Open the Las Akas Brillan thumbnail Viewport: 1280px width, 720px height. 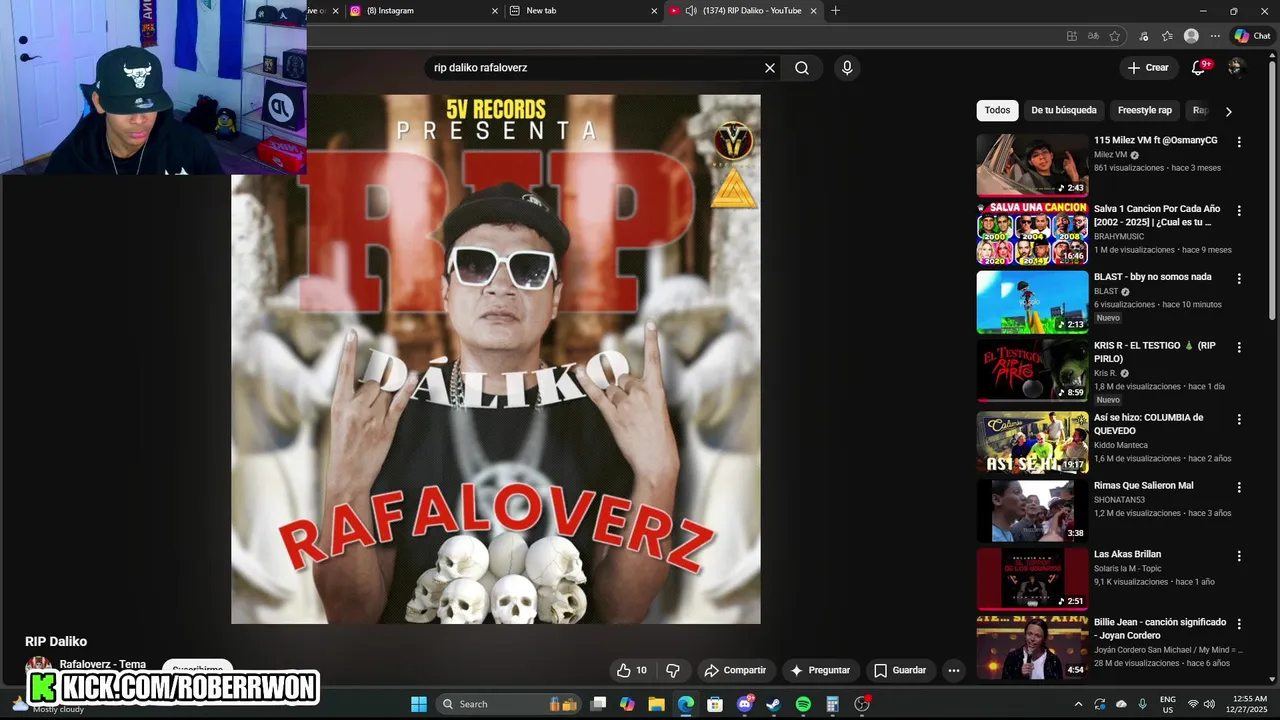(x=1032, y=579)
